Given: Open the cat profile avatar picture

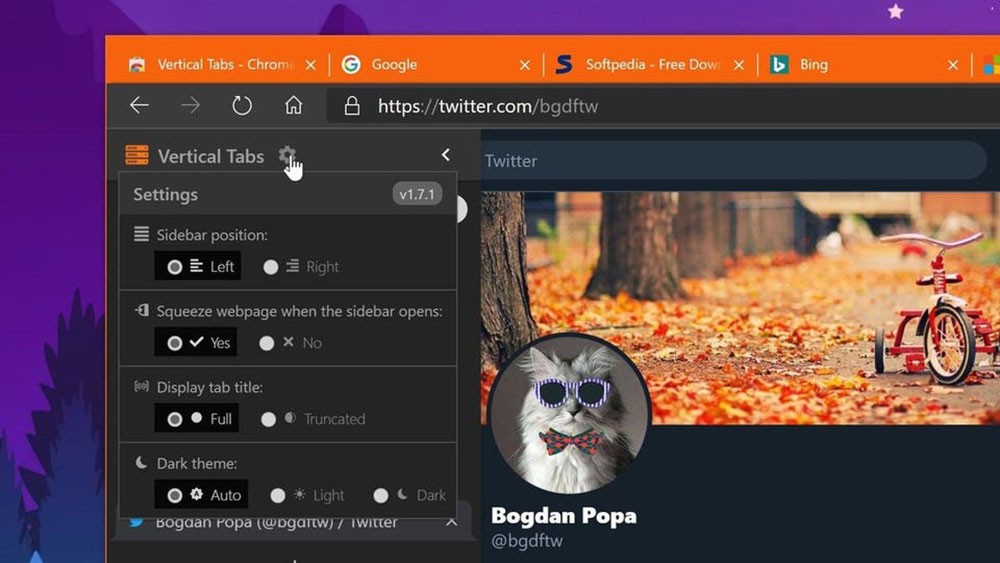Looking at the screenshot, I should pos(569,414).
